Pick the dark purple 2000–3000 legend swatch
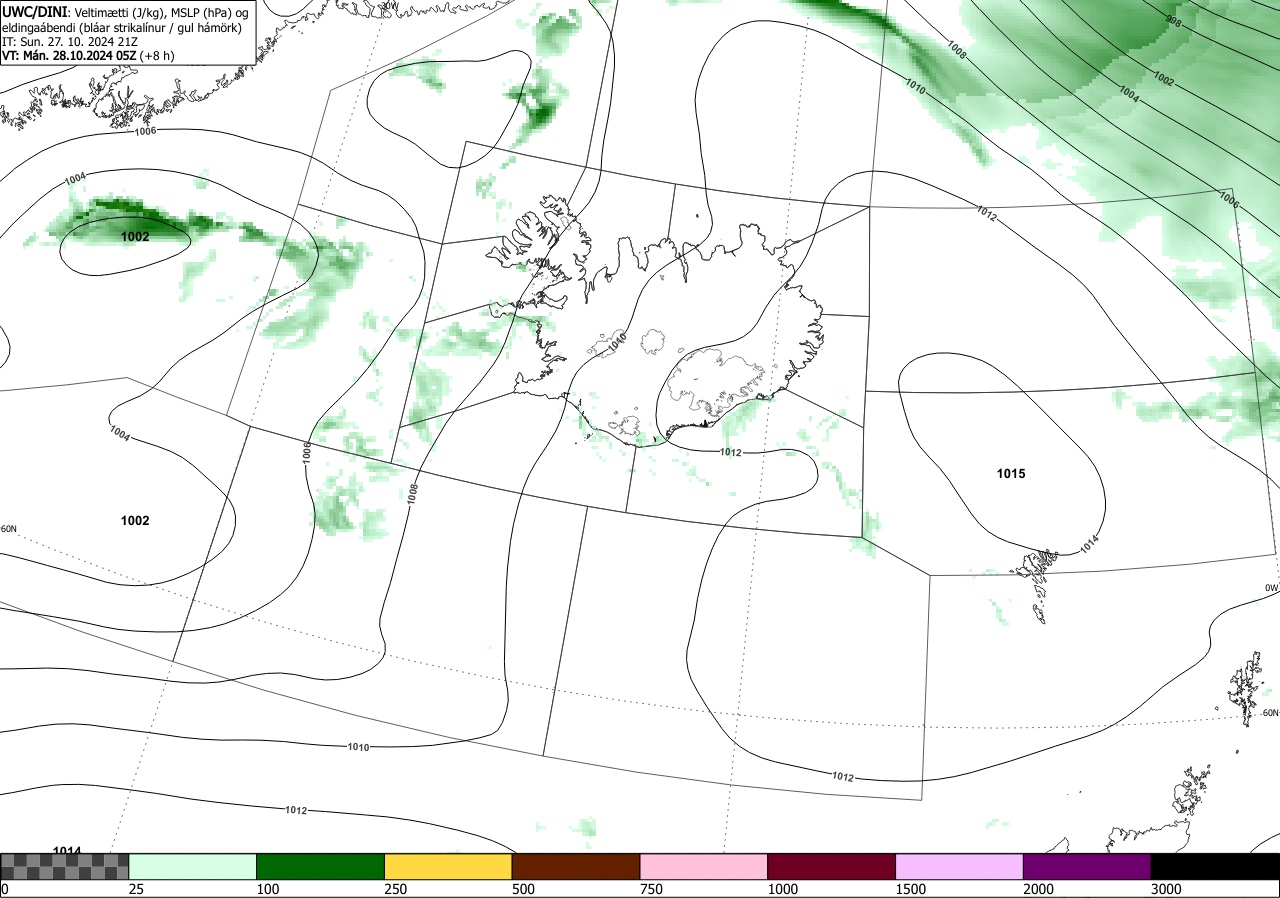Viewport: 1280px width, 898px height. click(1087, 866)
